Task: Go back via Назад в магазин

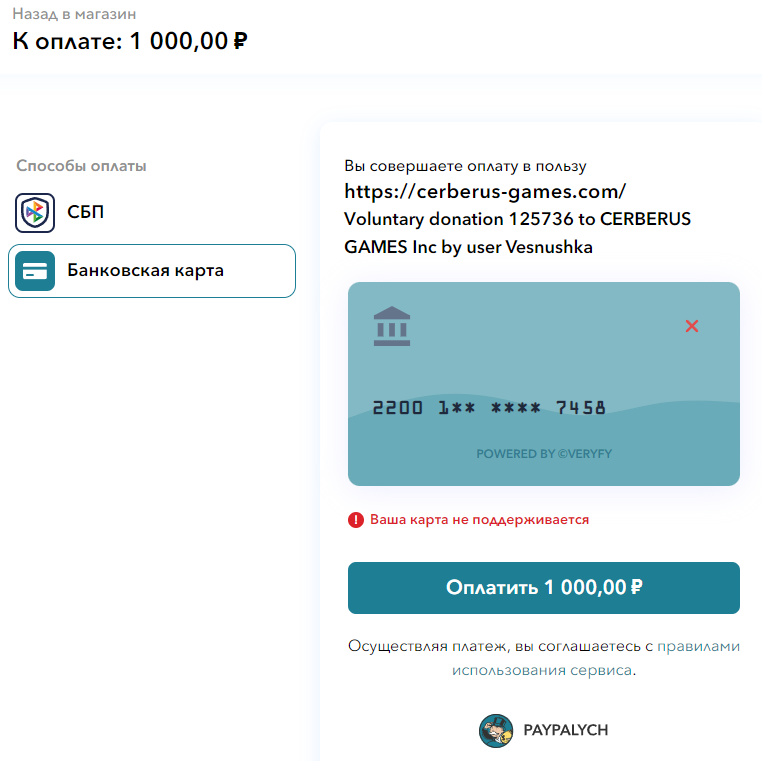Action: [x=74, y=15]
